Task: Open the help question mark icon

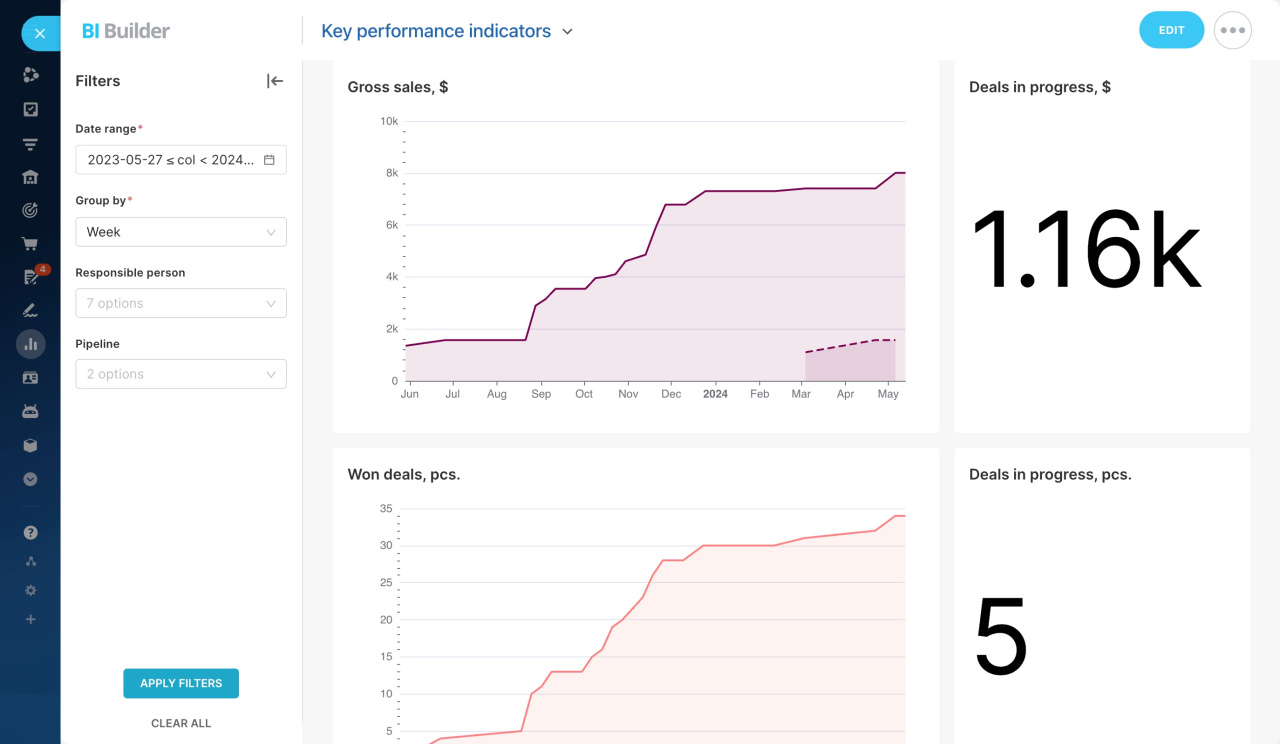Action: [x=30, y=533]
